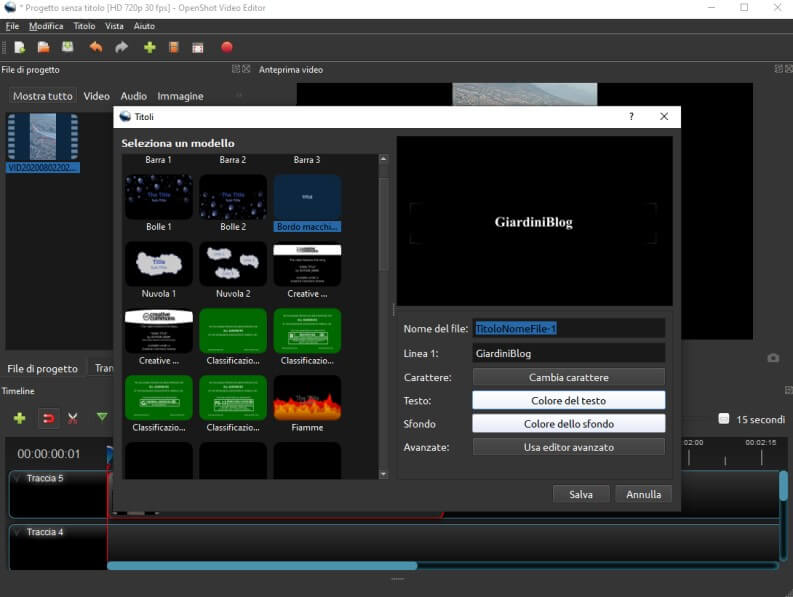Redo with the grey arrow icon
This screenshot has height=597, width=793.
tap(121, 48)
